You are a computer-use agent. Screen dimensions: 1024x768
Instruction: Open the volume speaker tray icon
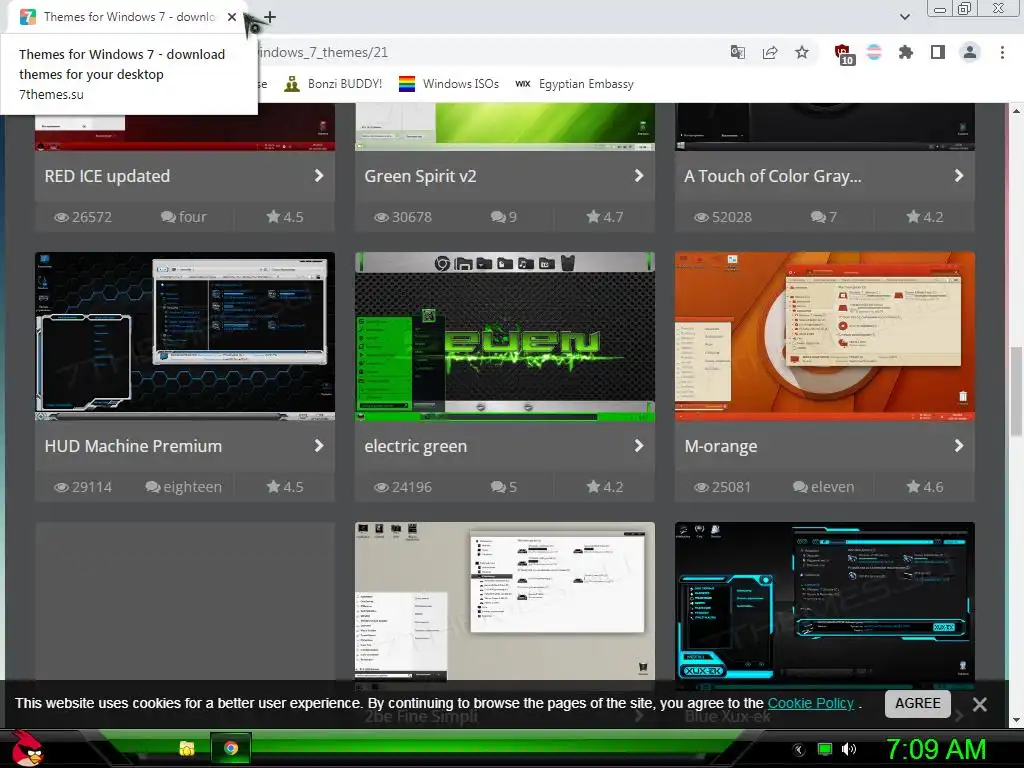click(849, 749)
